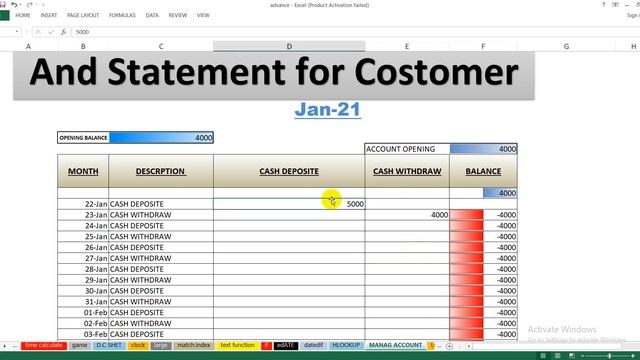The width and height of the screenshot is (640, 360).
Task: Open undo history dropdown arrow
Action: tap(20, 5)
